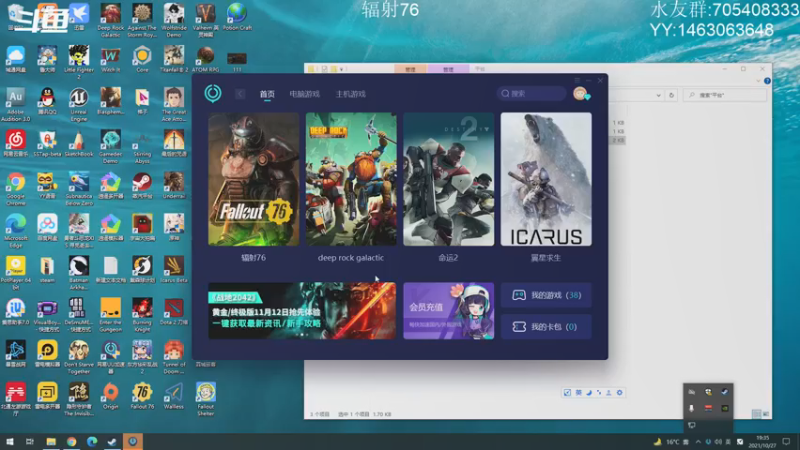Screen dimensions: 800x450
Task: Open Don't Starve Together desktop icon
Action: pyautogui.click(x=79, y=358)
